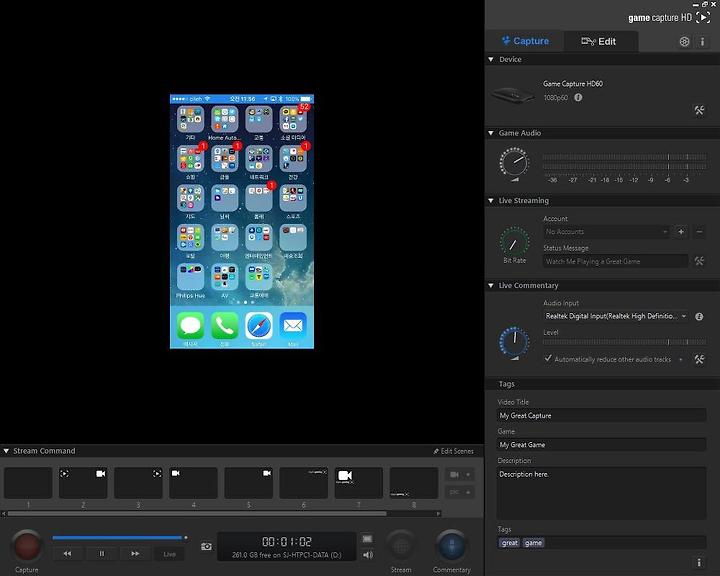Select Stream Command scene 1
Viewport: 720px width, 576px height.
(x=28, y=483)
